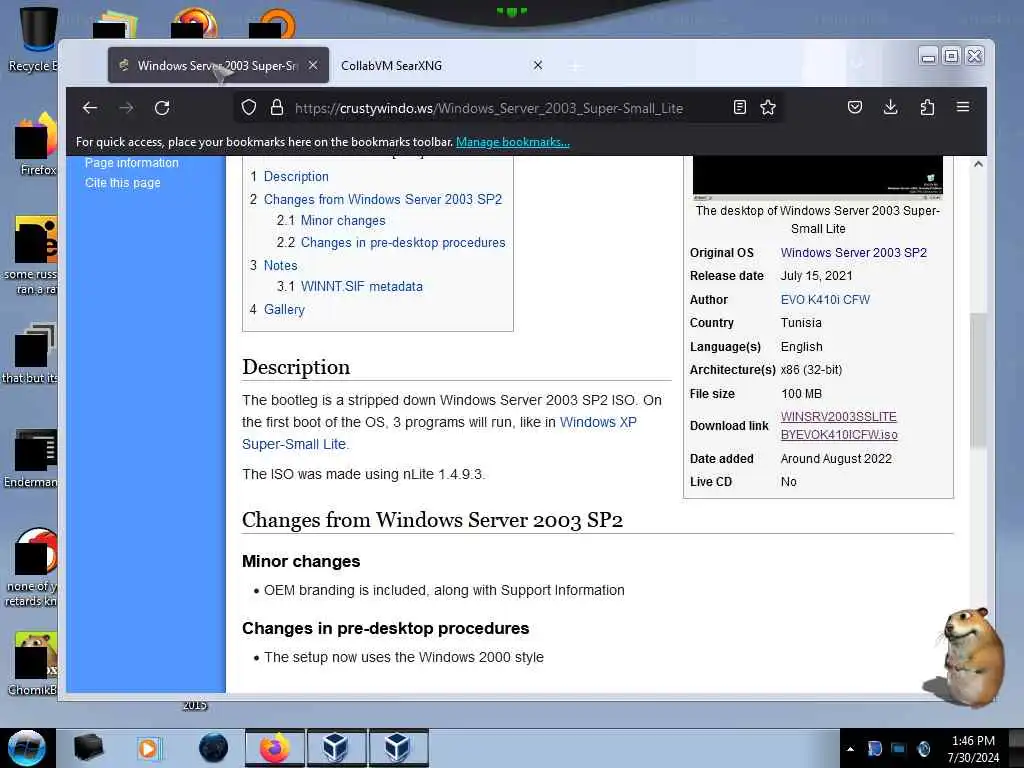Screen dimensions: 1024x768
Task: Close the CollabVM SearXNG tab
Action: point(537,65)
